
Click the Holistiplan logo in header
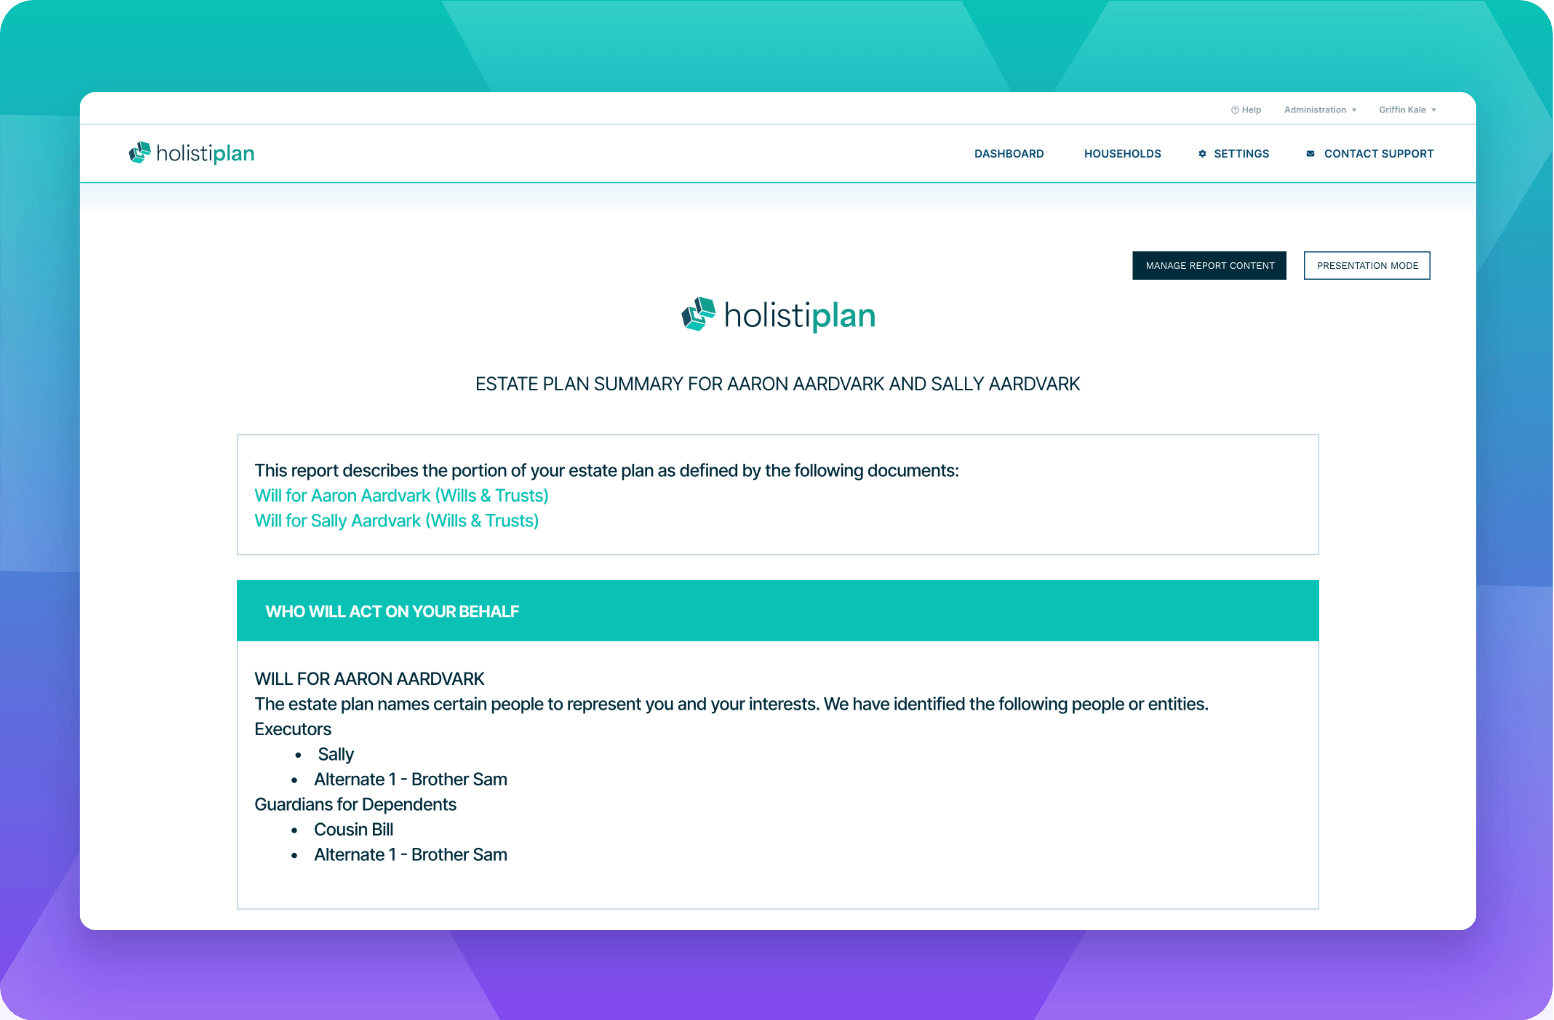pos(191,153)
